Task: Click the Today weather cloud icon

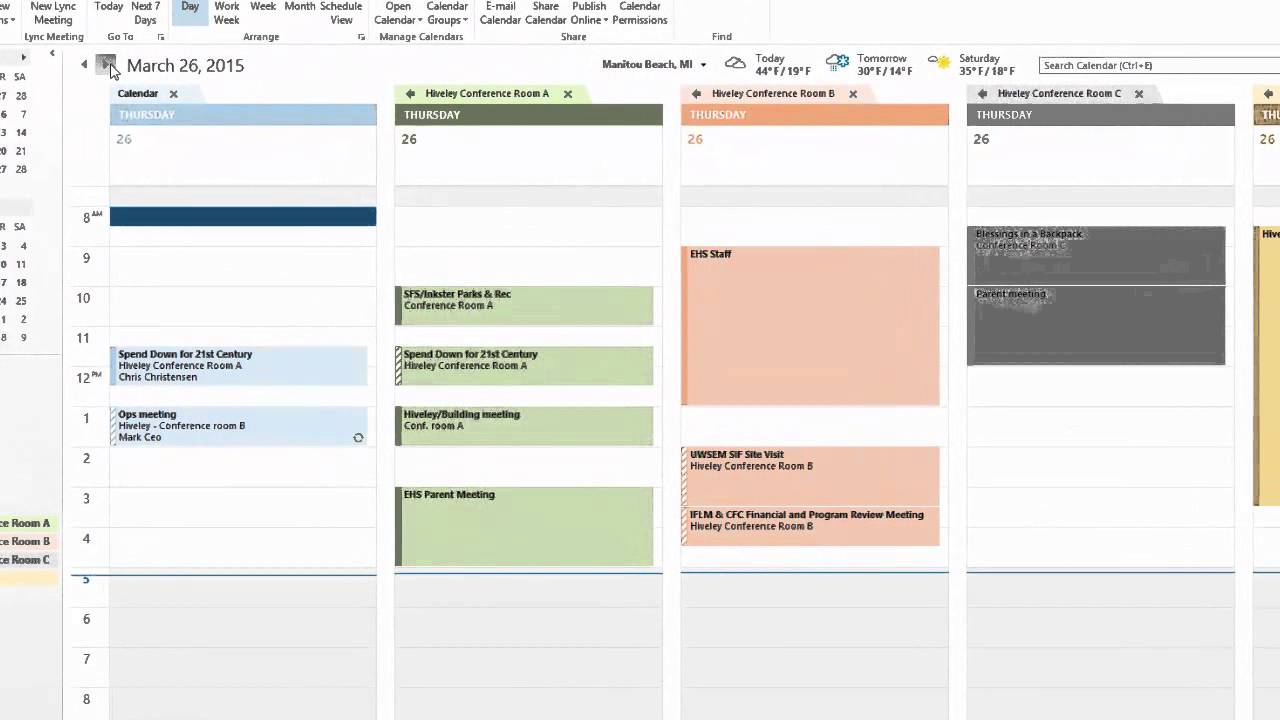Action: [x=735, y=63]
